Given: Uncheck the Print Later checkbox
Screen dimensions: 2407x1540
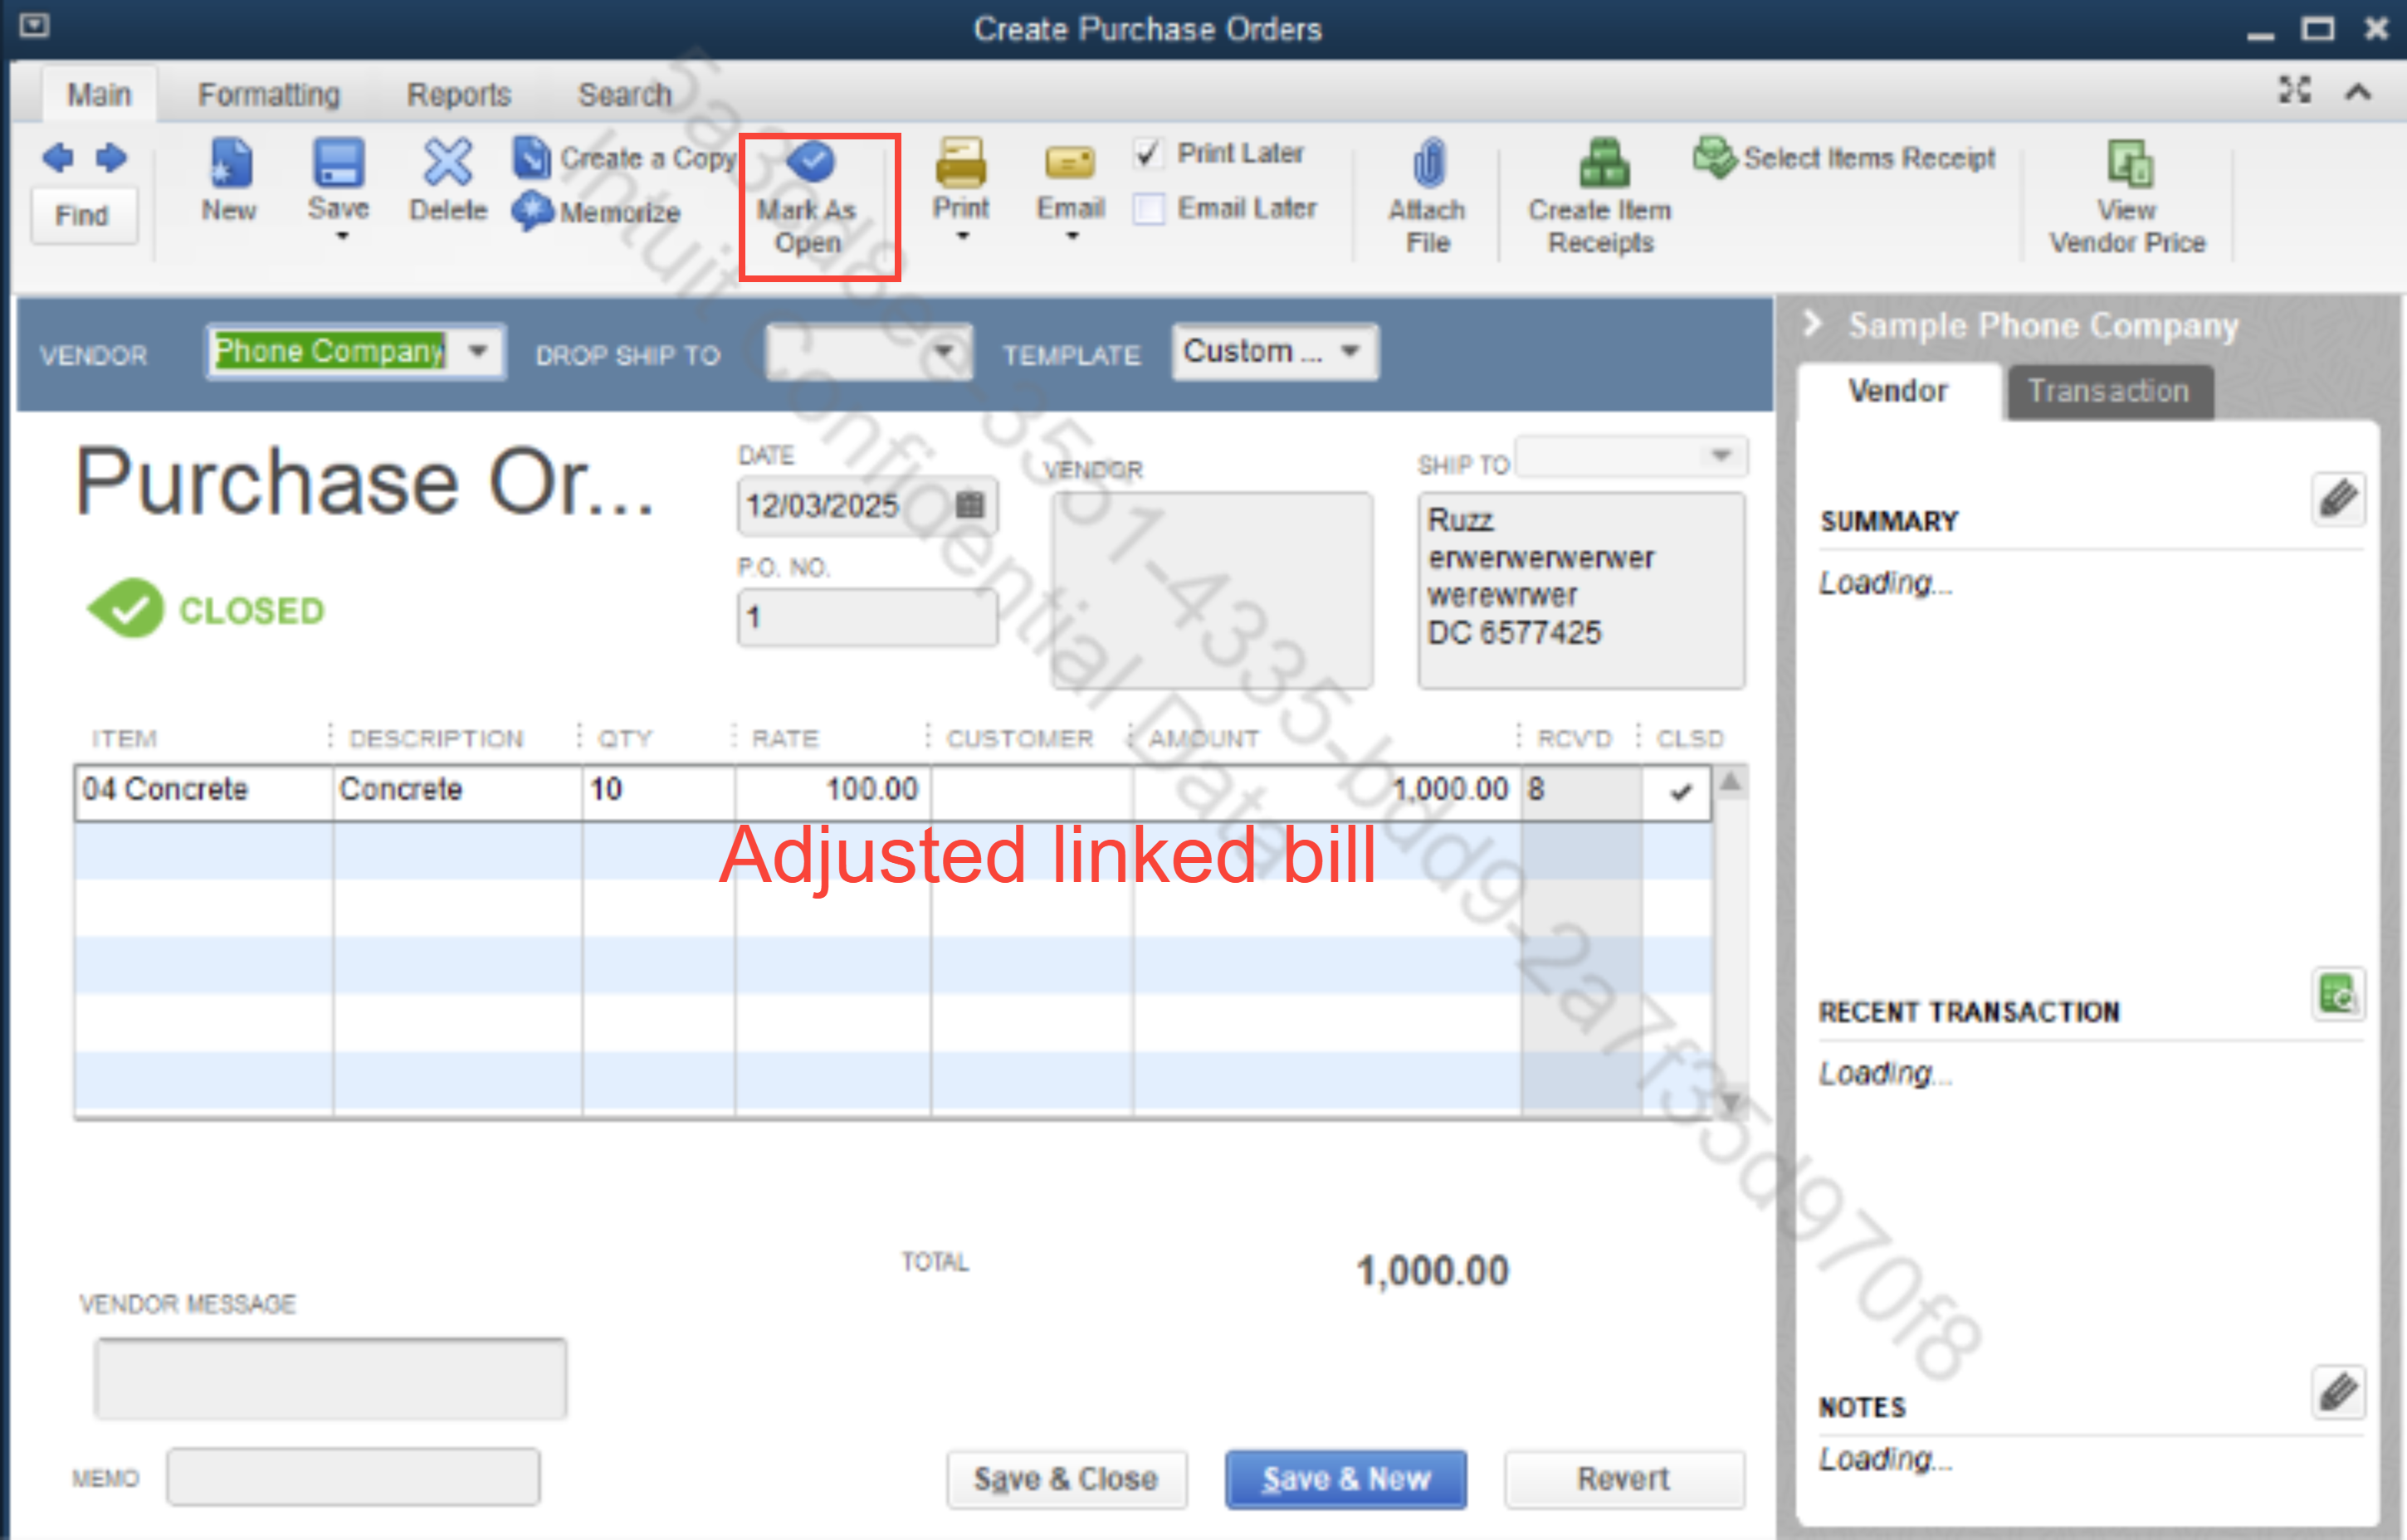Looking at the screenshot, I should [x=1148, y=153].
